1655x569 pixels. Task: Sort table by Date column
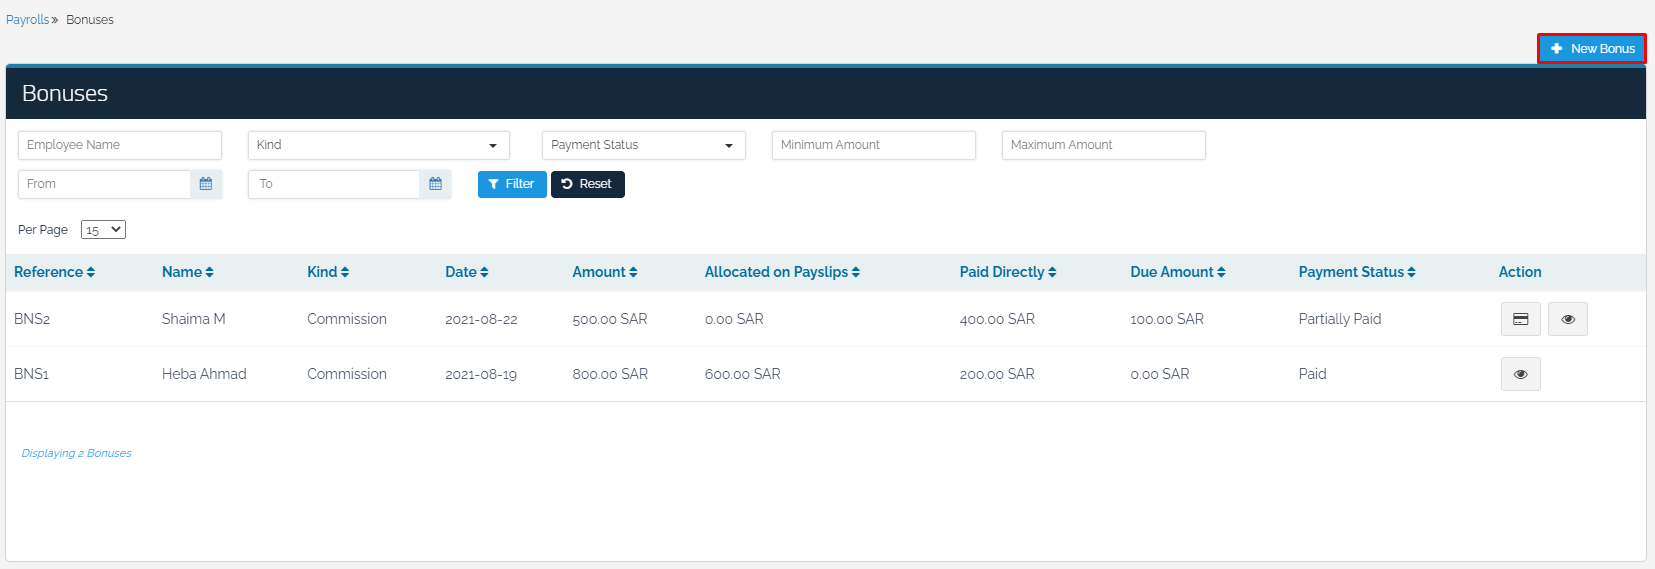466,272
